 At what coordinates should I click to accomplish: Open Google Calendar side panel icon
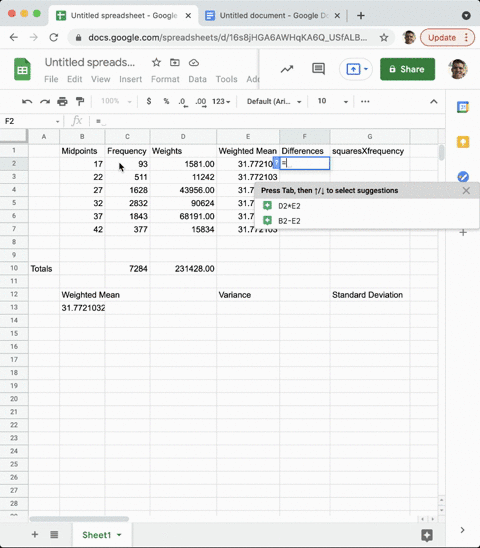463,107
